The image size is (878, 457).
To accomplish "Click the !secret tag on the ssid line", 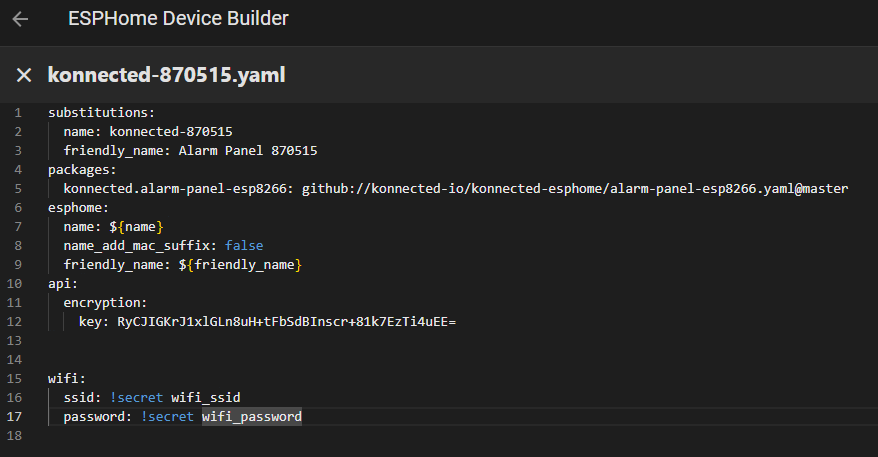I will tap(137, 398).
